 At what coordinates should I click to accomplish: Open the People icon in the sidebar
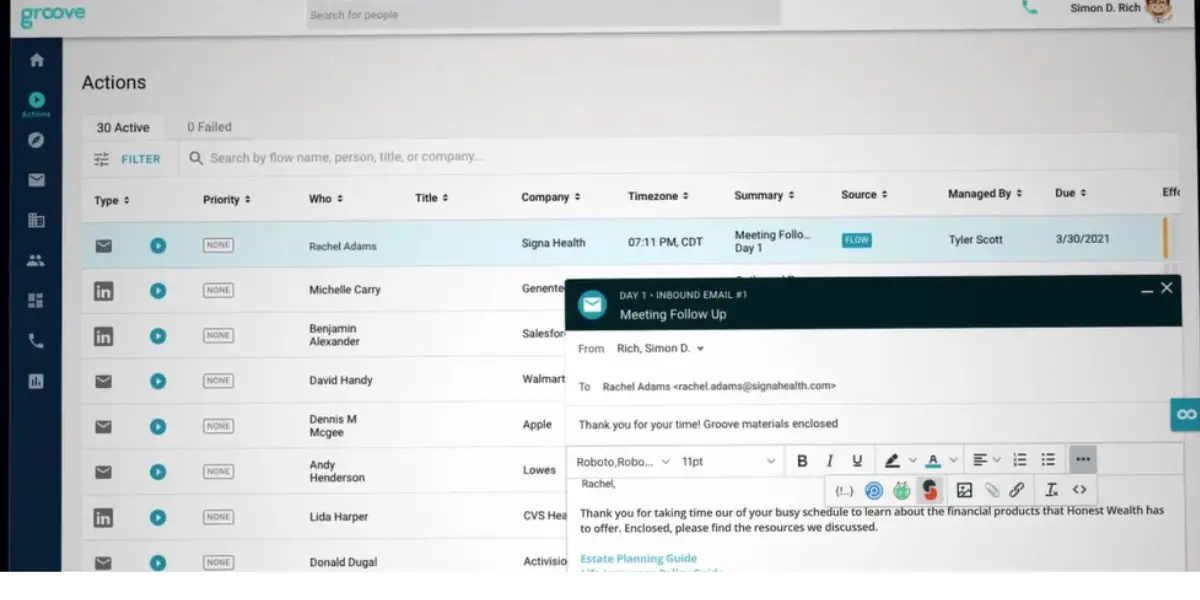(37, 261)
